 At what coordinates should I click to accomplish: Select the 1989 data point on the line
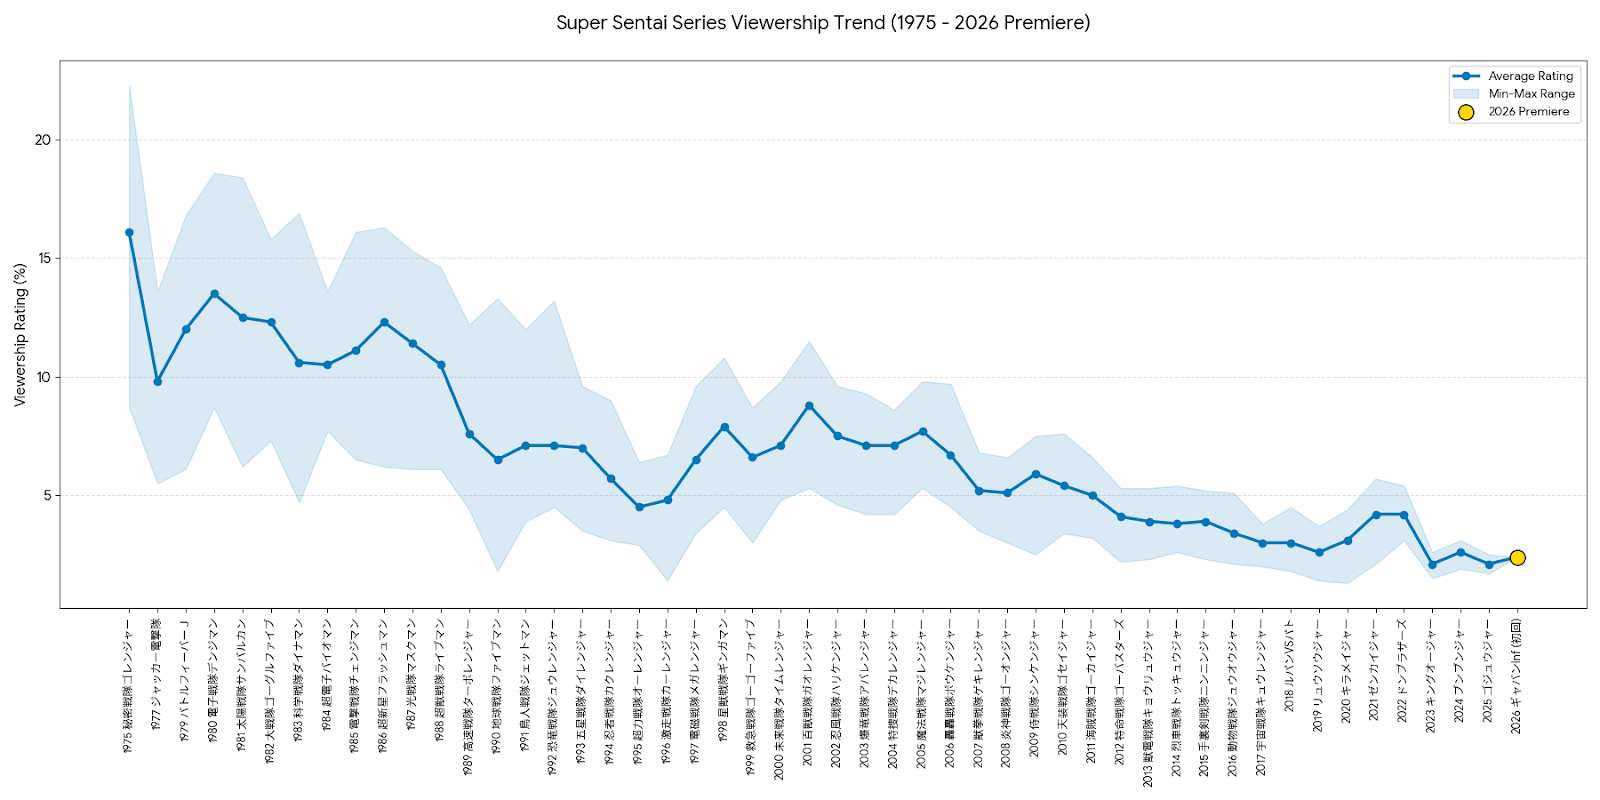coord(469,434)
